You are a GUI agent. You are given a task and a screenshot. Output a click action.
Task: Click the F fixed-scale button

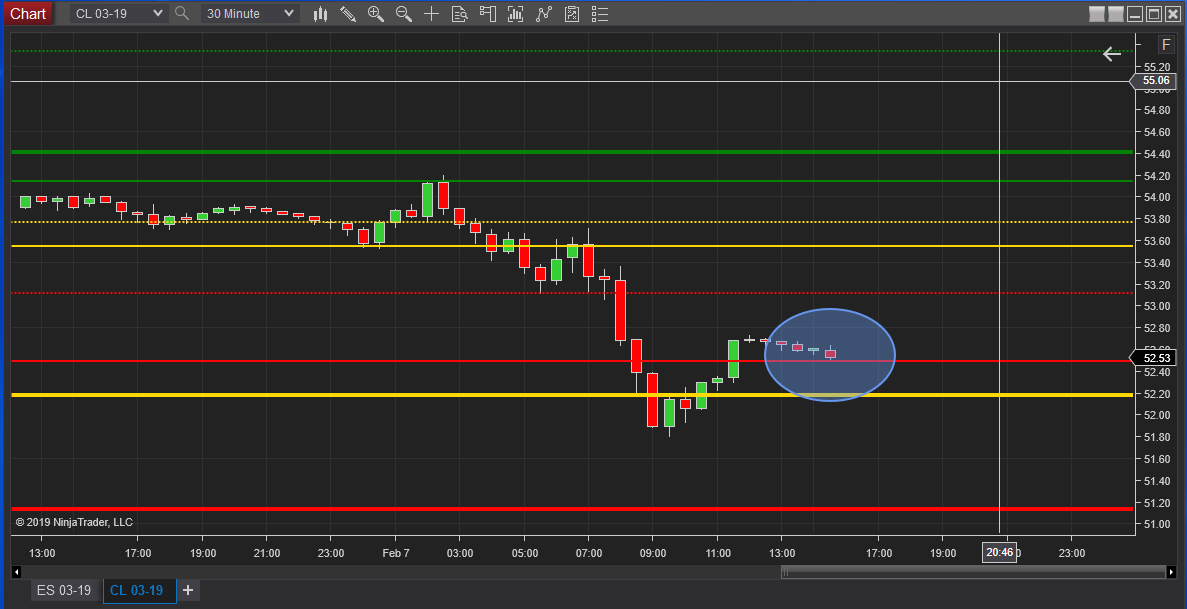tap(1166, 45)
